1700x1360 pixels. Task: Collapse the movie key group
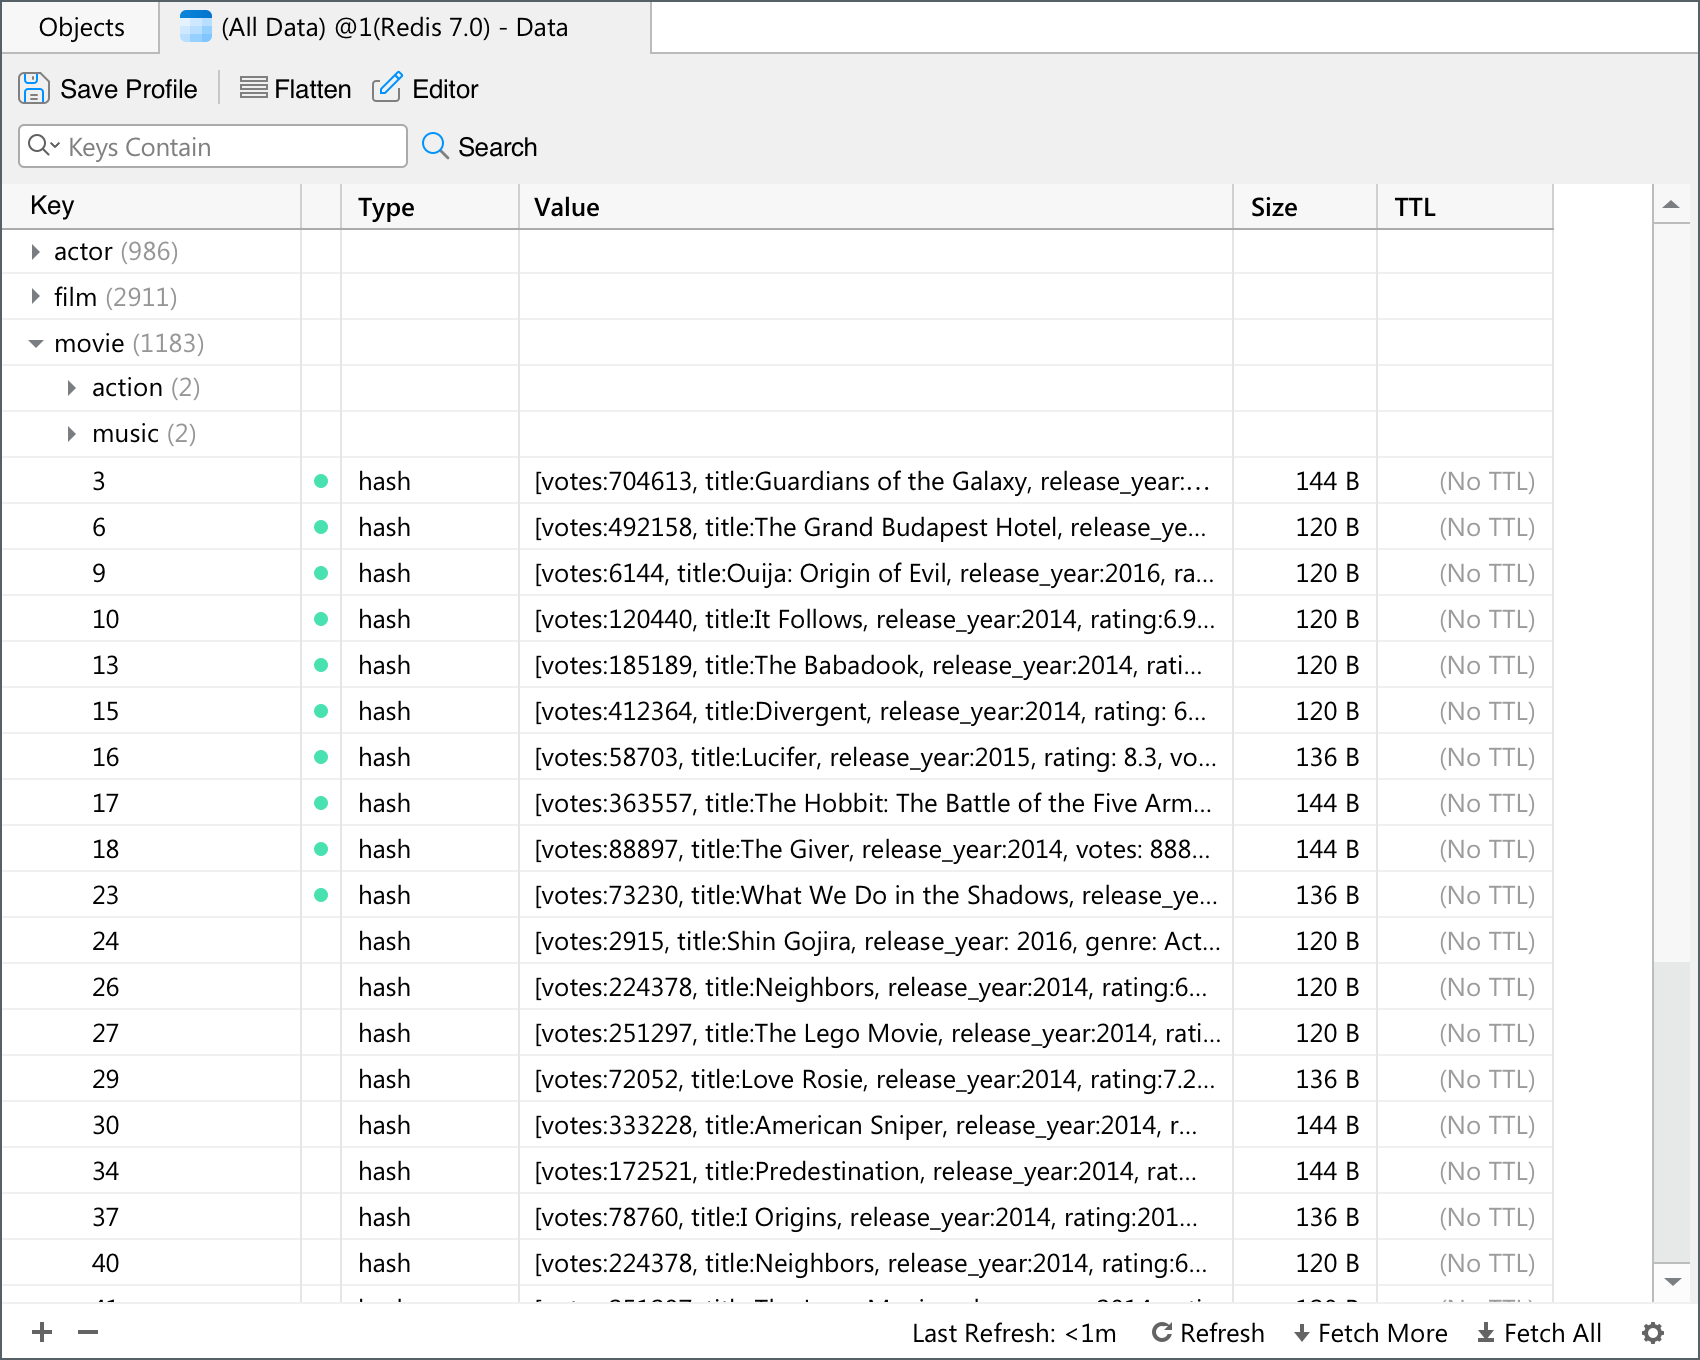pos(36,343)
